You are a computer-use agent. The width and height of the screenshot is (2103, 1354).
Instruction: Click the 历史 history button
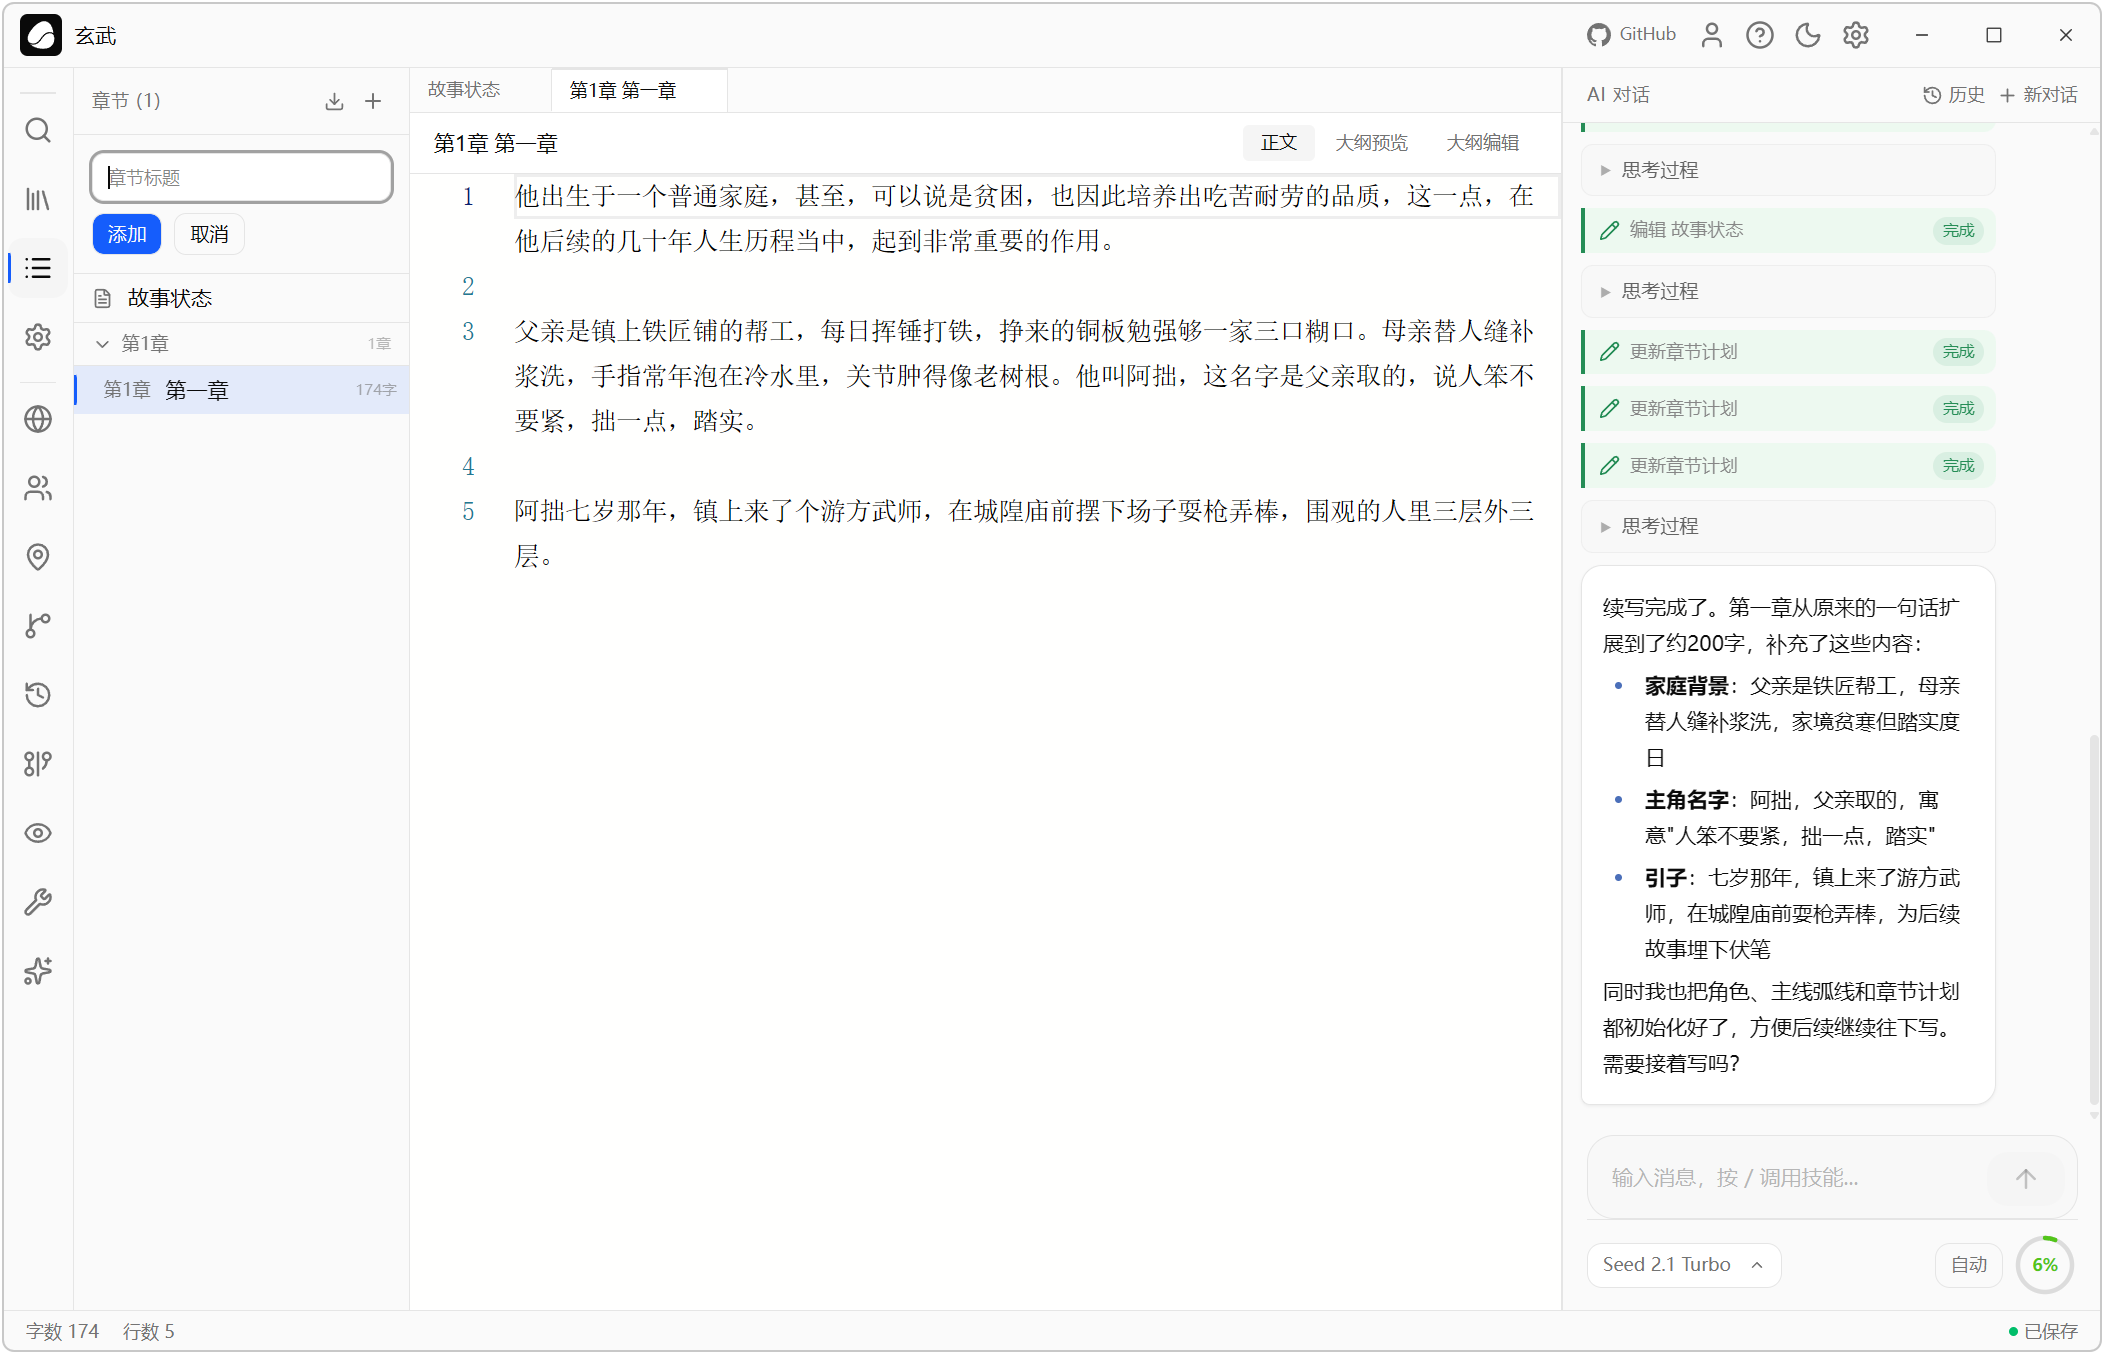(x=1954, y=95)
